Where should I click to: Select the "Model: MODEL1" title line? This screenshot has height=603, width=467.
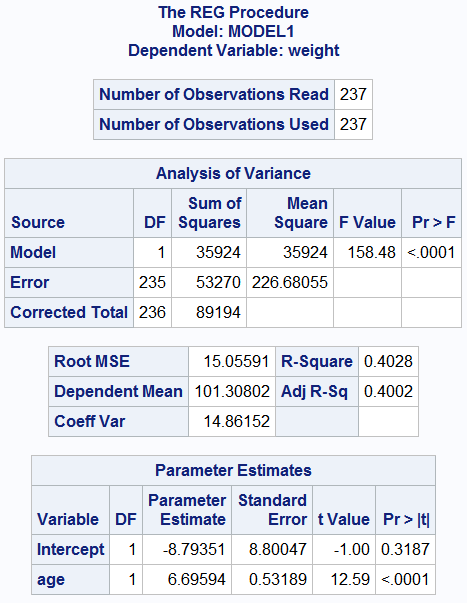pos(233,31)
